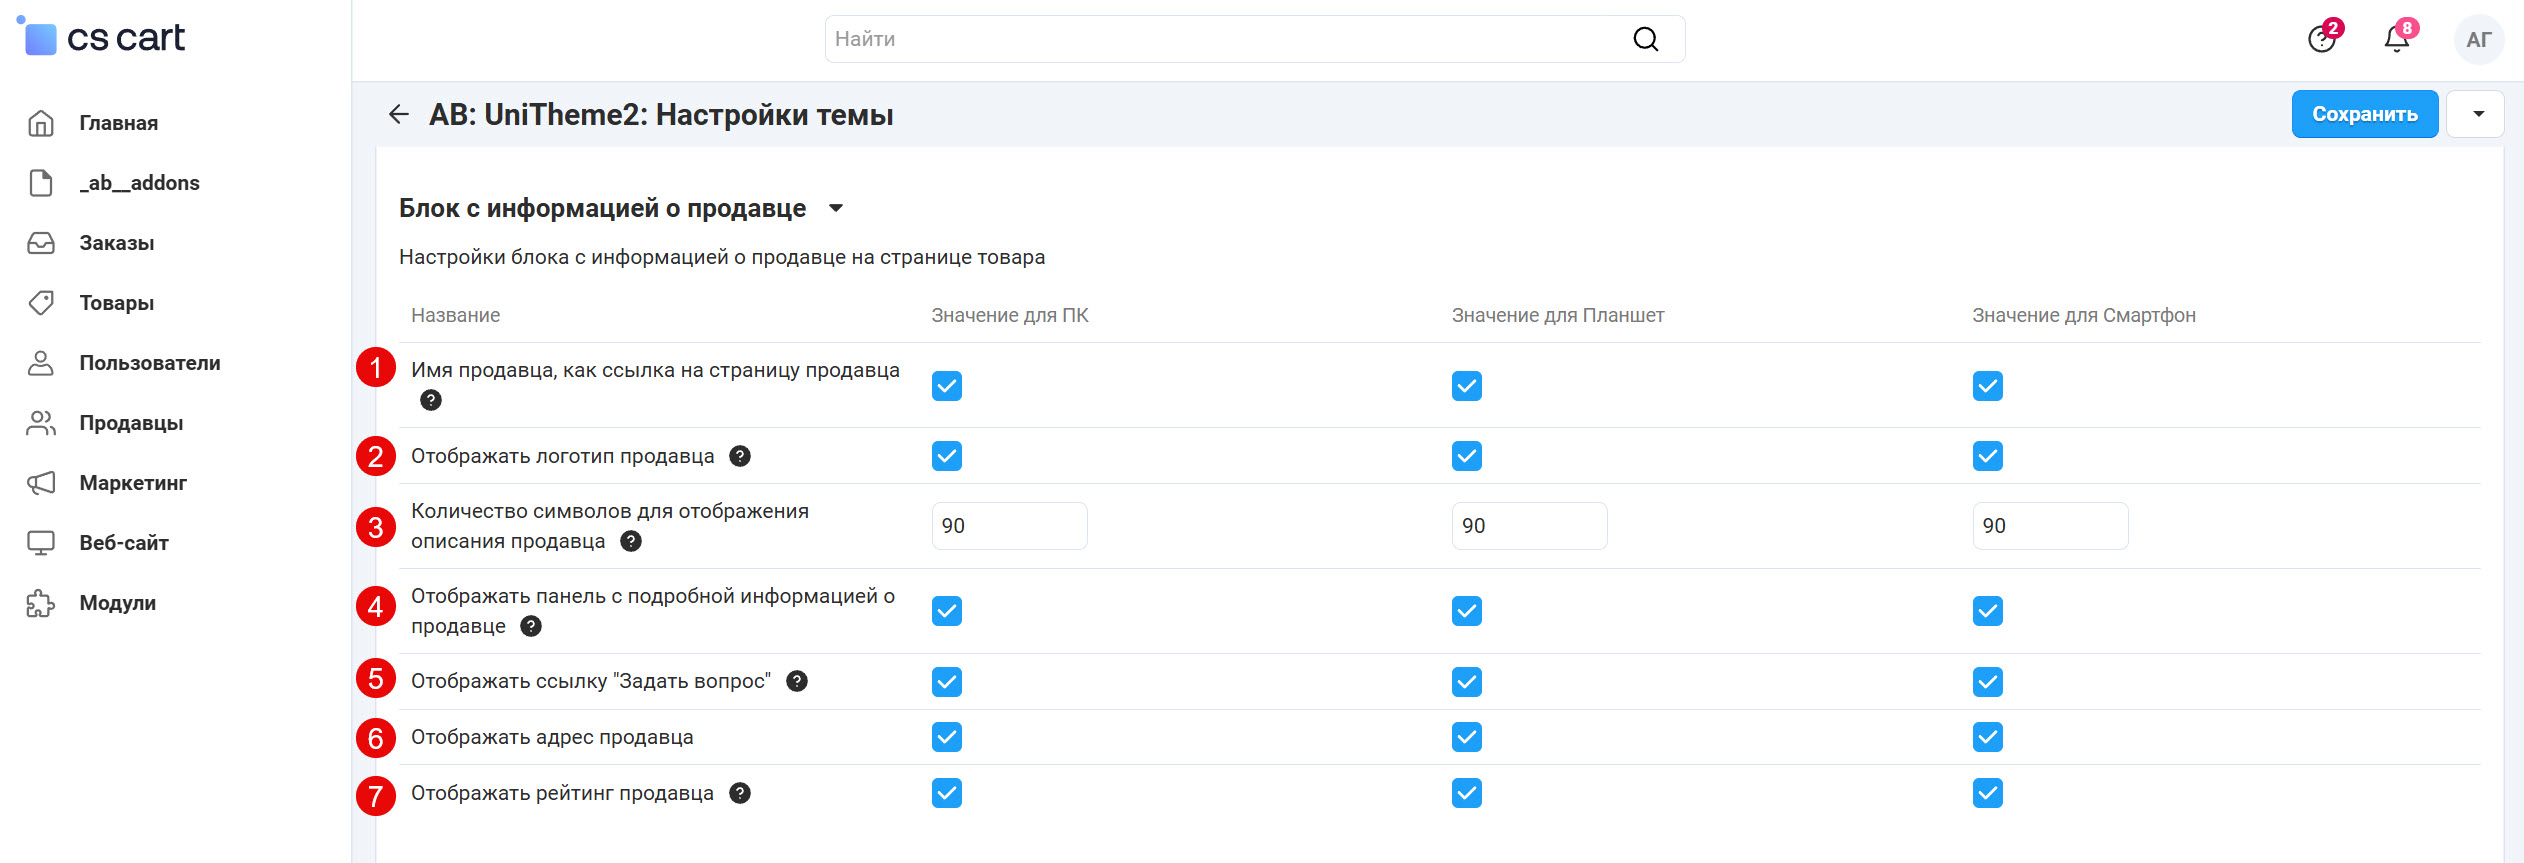Open Главная in sidebar
Screen dimensions: 2524x863
pyautogui.click(x=119, y=123)
